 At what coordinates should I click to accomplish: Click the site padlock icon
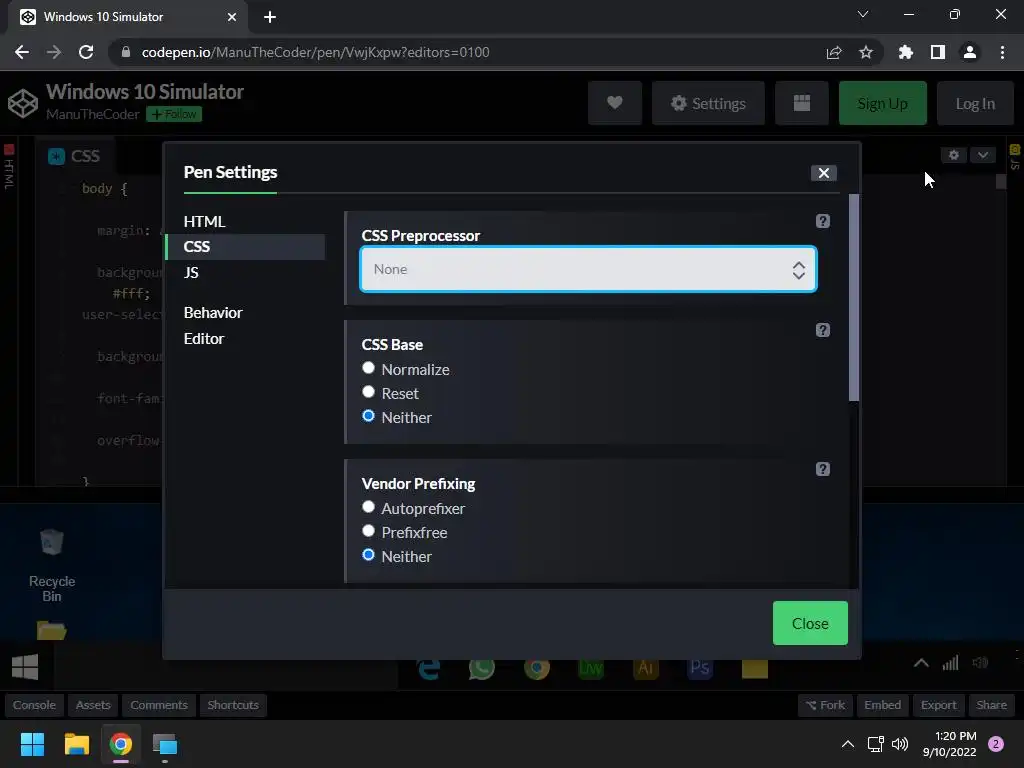[x=125, y=52]
